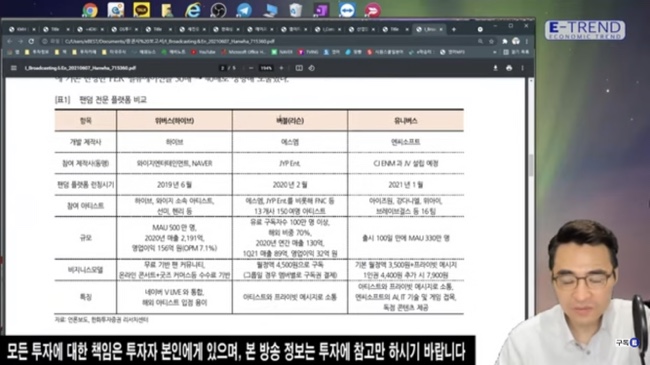
Task: Open the Chrome profile avatar
Action: pyautogui.click(x=516, y=41)
